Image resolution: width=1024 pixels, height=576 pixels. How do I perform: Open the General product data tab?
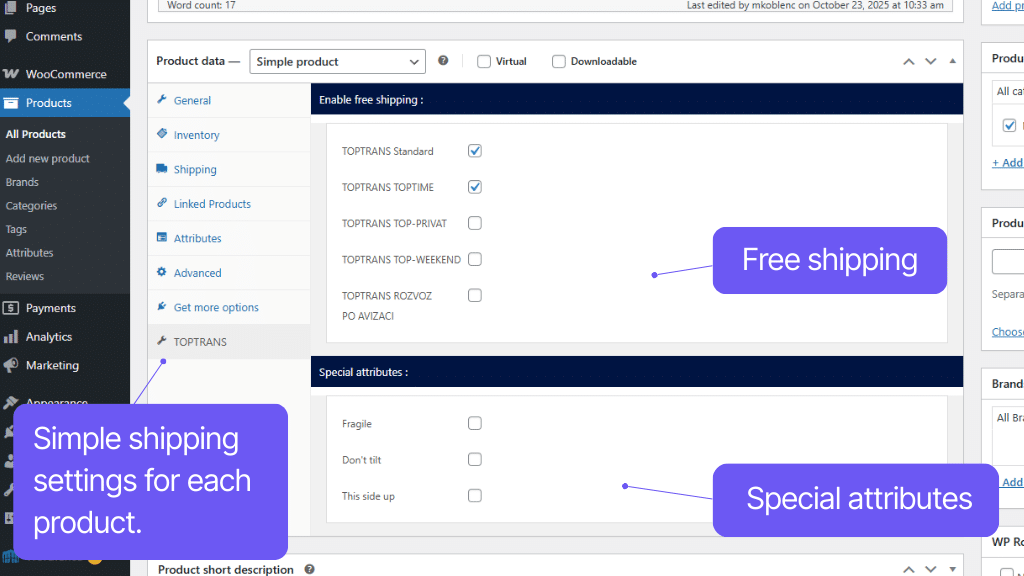229,100
